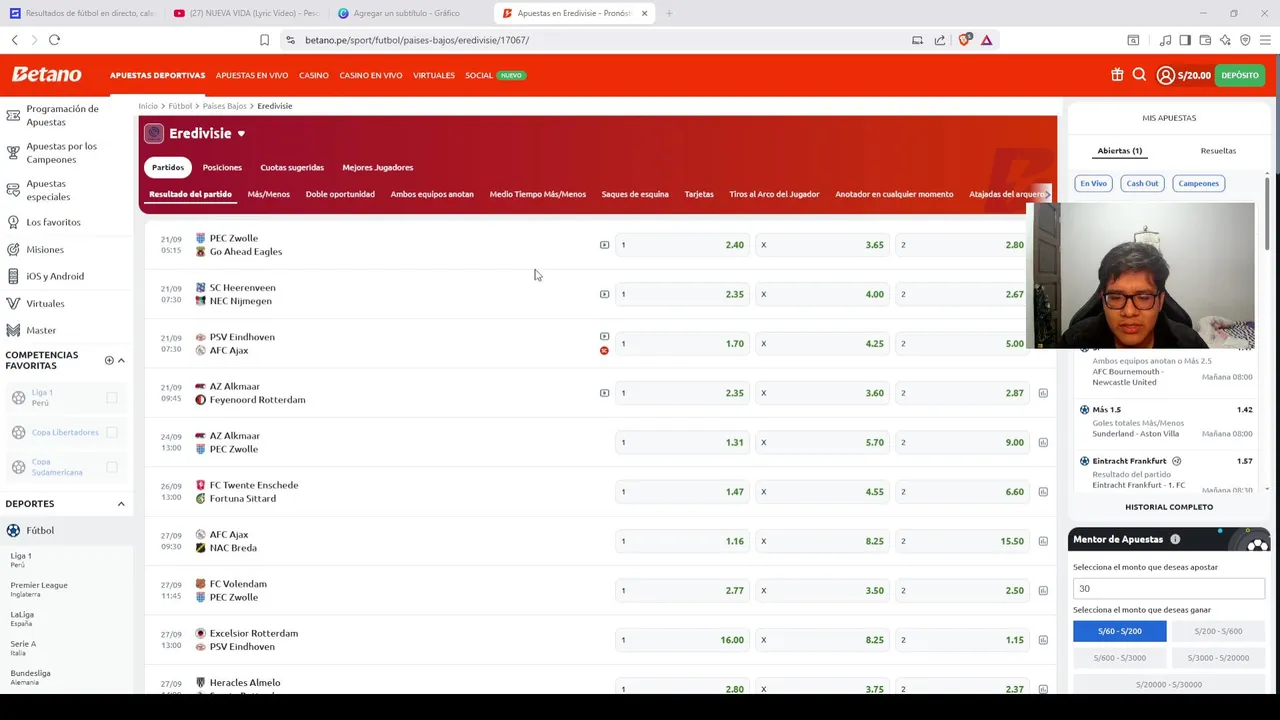Open the Brave VPN shield icon
Screen dimensions: 1280x720
(1245, 40)
